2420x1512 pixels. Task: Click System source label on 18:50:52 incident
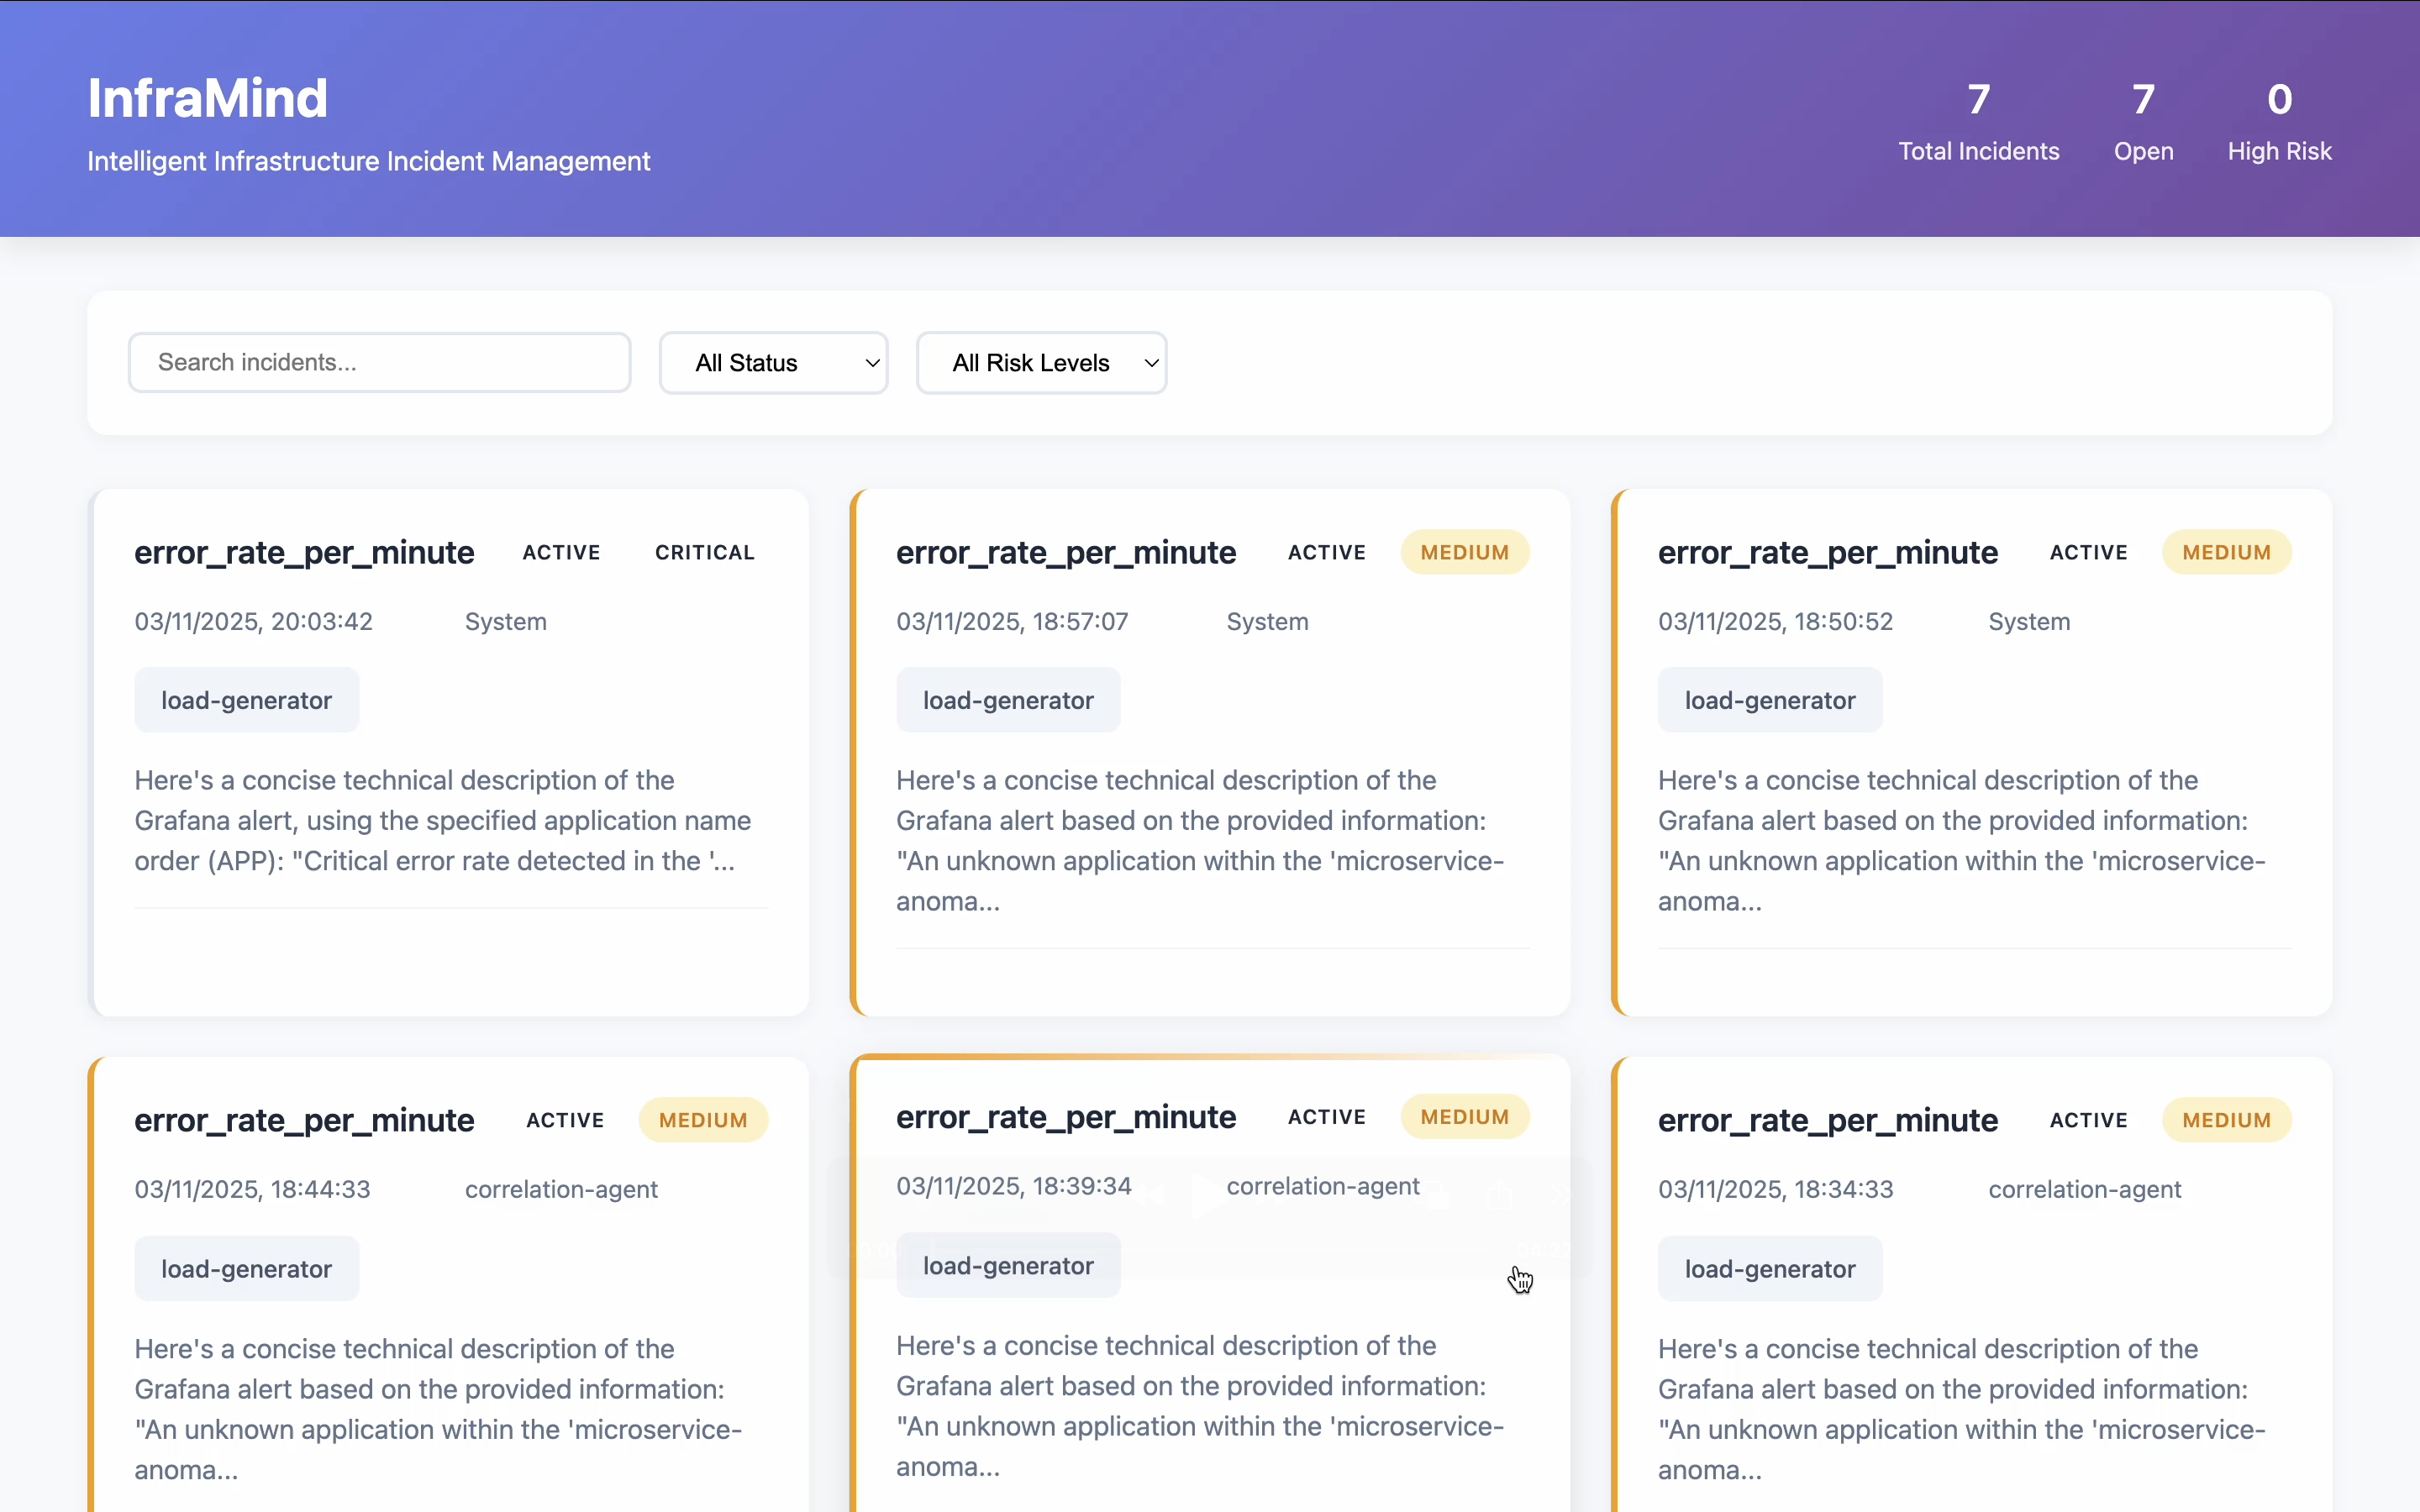[x=2029, y=622]
